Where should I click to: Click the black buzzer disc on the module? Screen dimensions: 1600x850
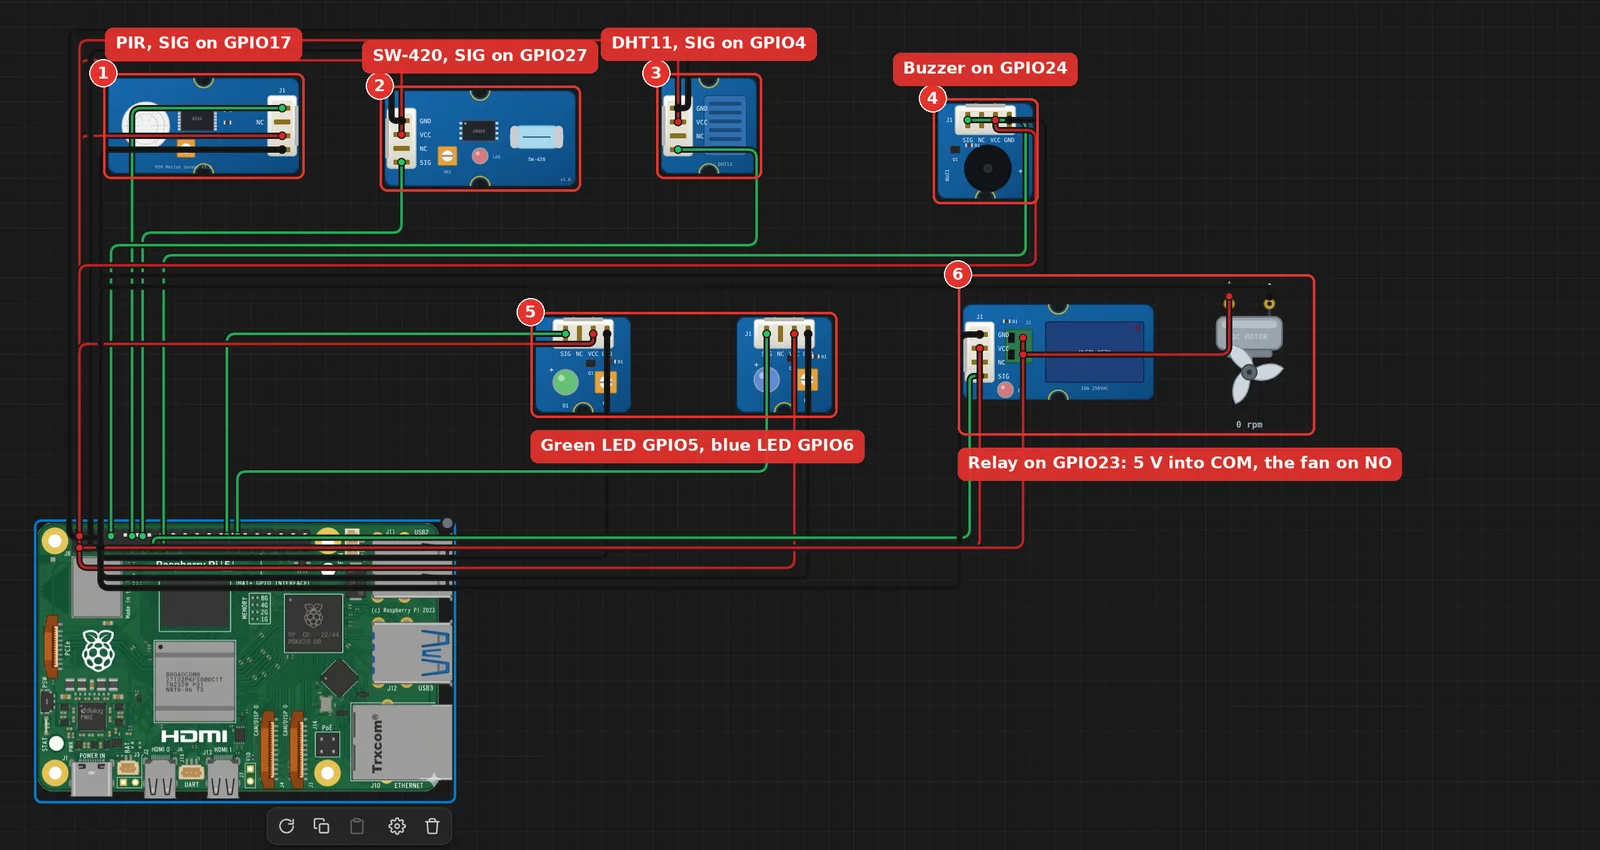(987, 169)
